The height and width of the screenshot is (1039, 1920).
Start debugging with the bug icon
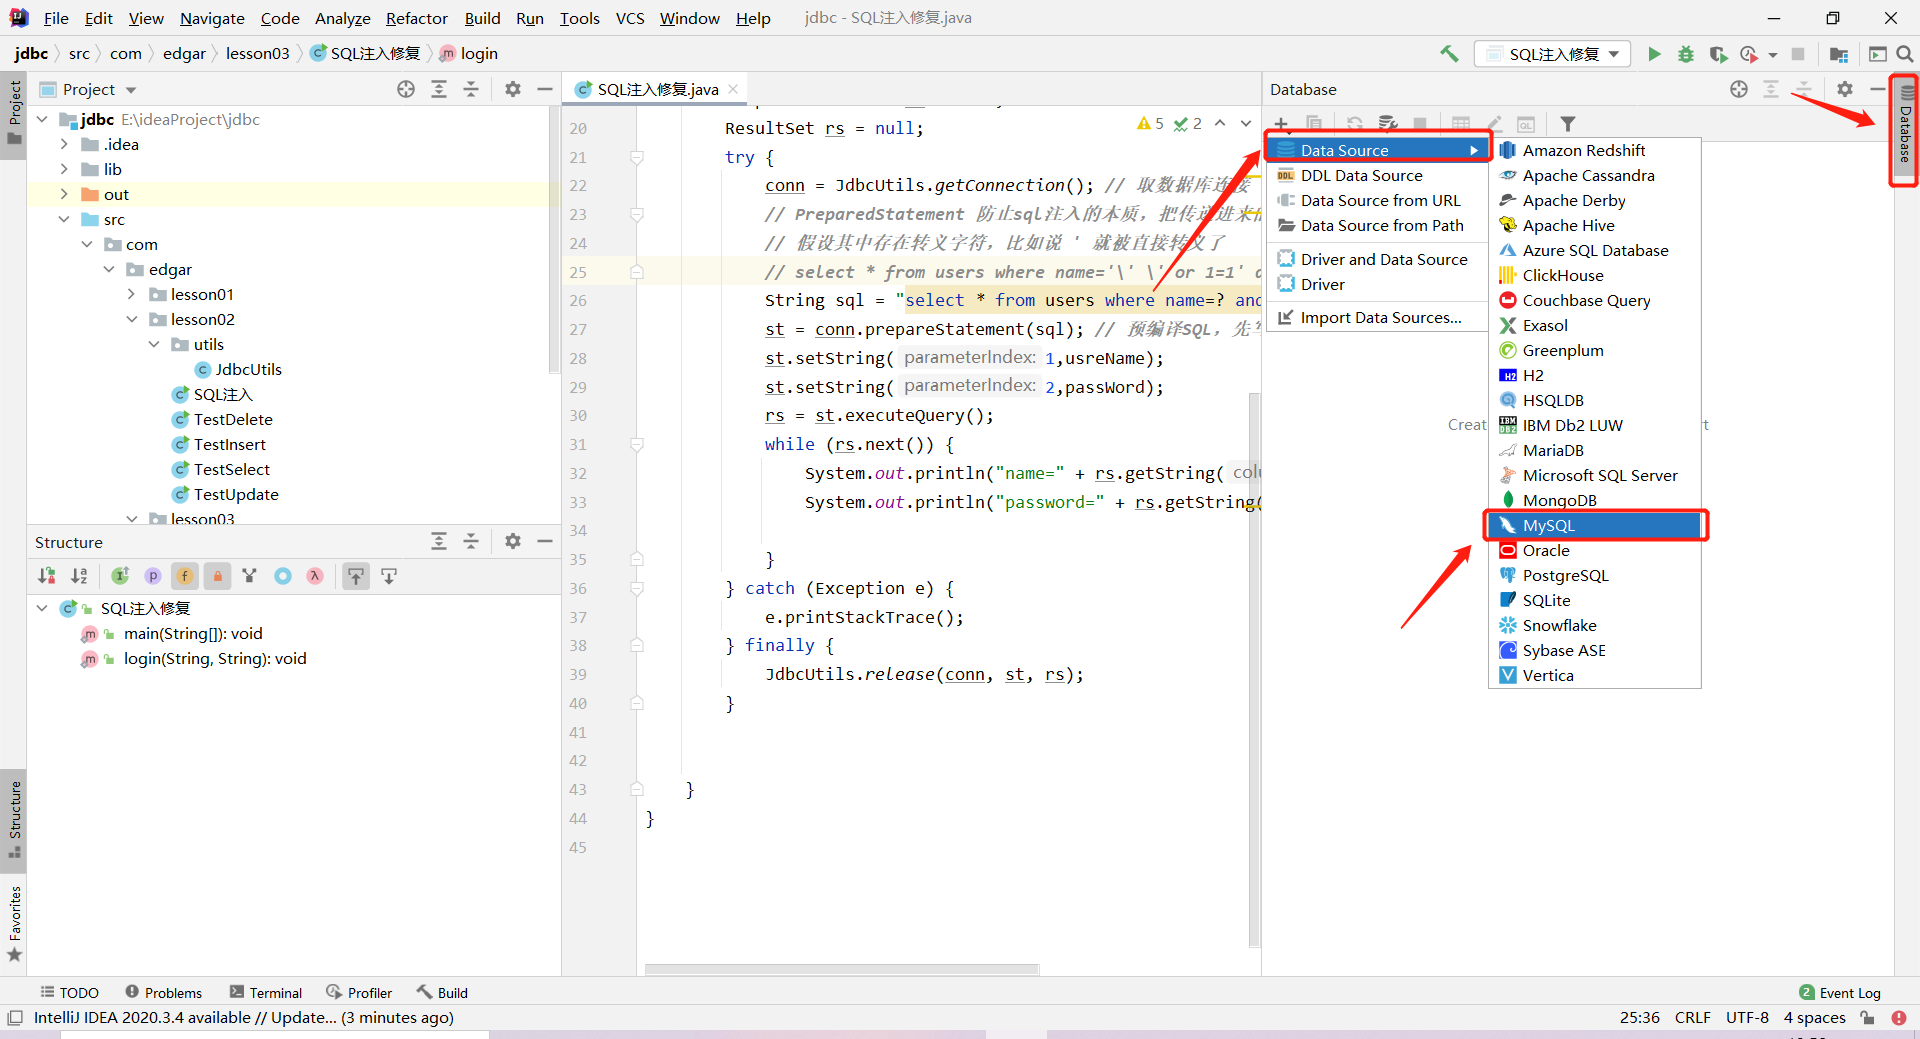1686,54
